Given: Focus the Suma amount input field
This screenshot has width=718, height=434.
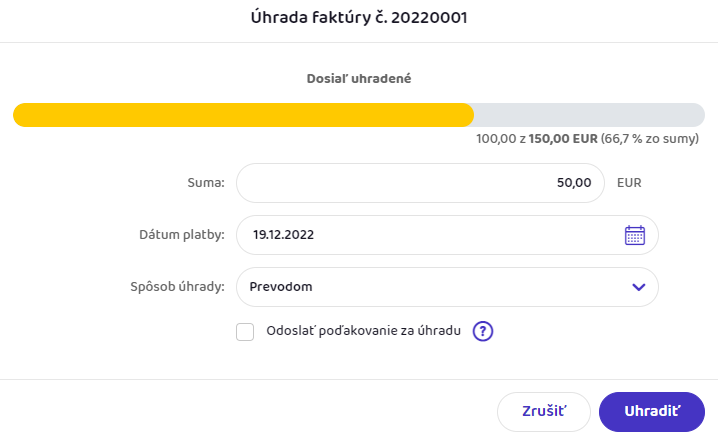Looking at the screenshot, I should (x=420, y=183).
